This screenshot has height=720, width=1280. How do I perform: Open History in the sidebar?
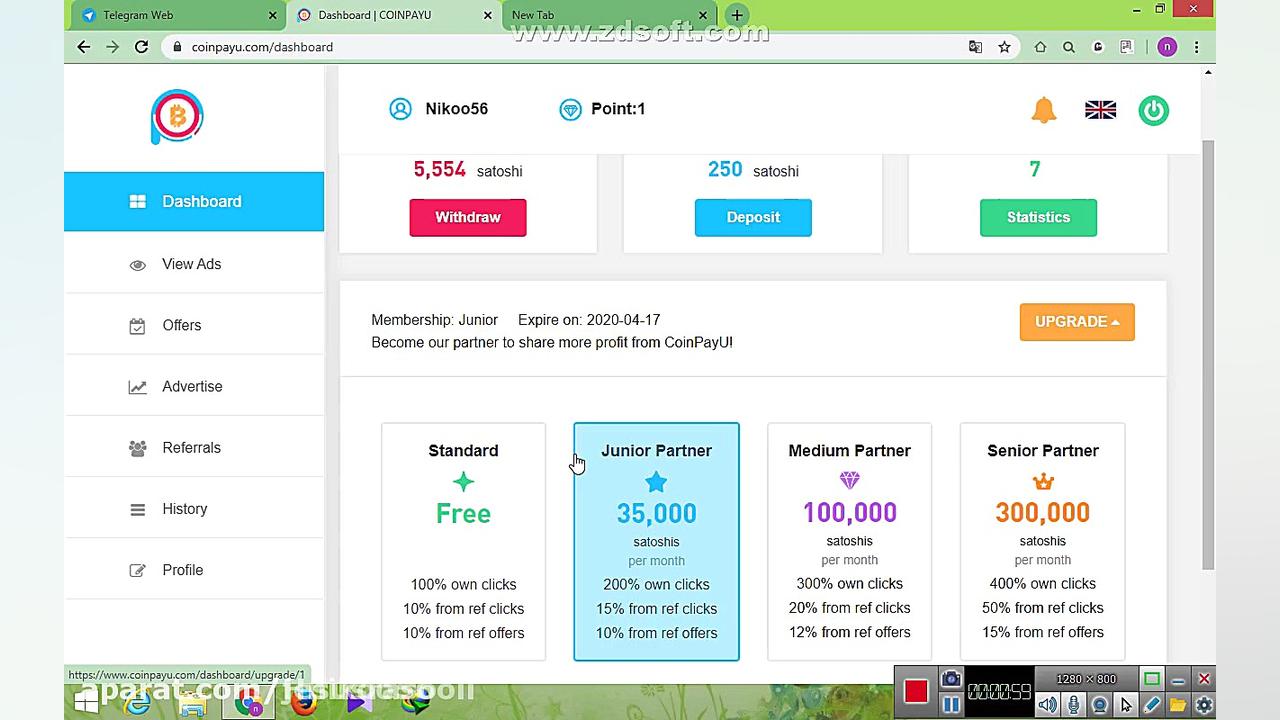tap(194, 509)
